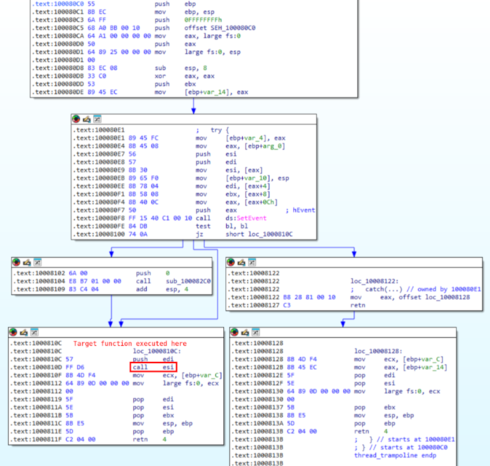Click the hEvent argument comment

tap(302, 210)
